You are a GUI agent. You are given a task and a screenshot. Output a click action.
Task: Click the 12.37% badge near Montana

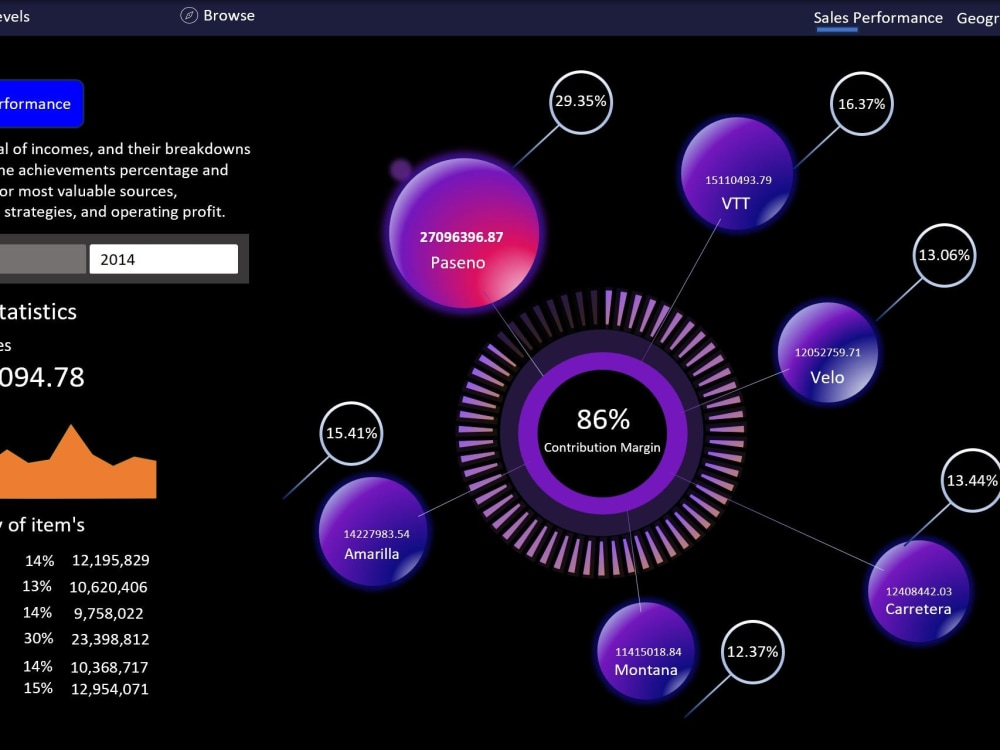click(751, 651)
